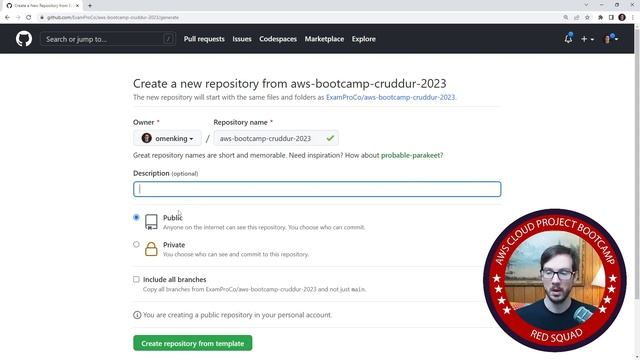Screen dimensions: 640x360
Task: Open Codespaces in the header
Action: pos(278,39)
